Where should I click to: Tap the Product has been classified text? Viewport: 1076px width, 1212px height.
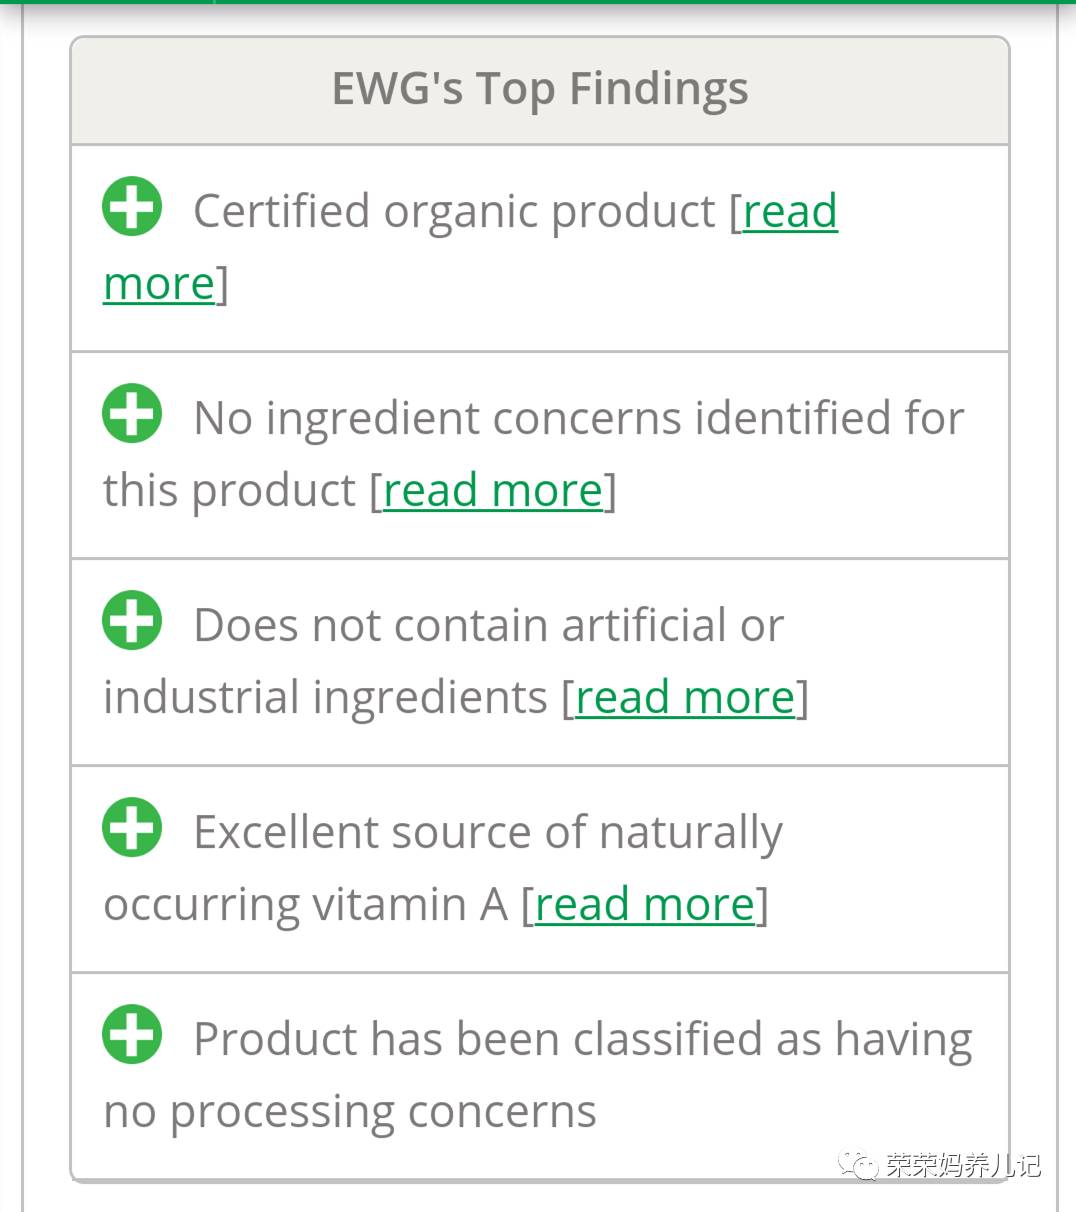[x=582, y=1040]
